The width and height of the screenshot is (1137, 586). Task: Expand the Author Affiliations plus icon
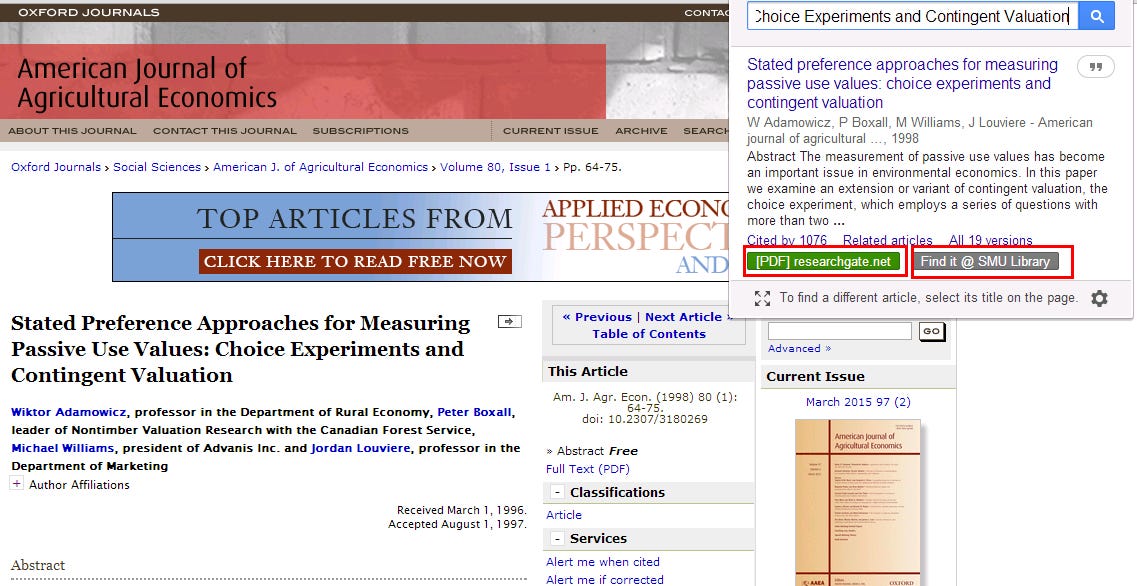click(16, 483)
